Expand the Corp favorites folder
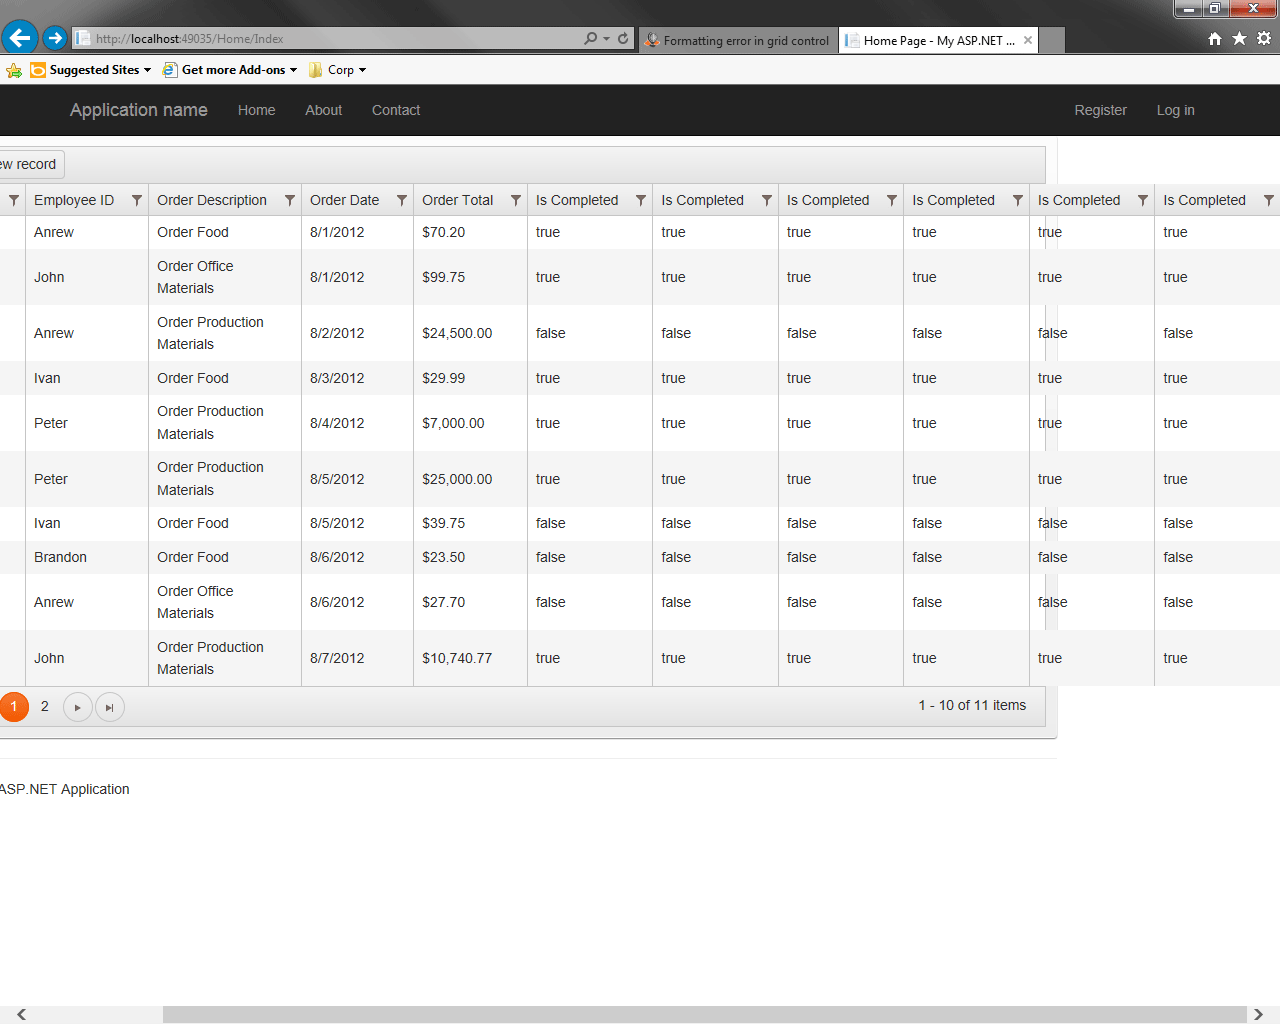This screenshot has height=1024, width=1280. click(338, 70)
